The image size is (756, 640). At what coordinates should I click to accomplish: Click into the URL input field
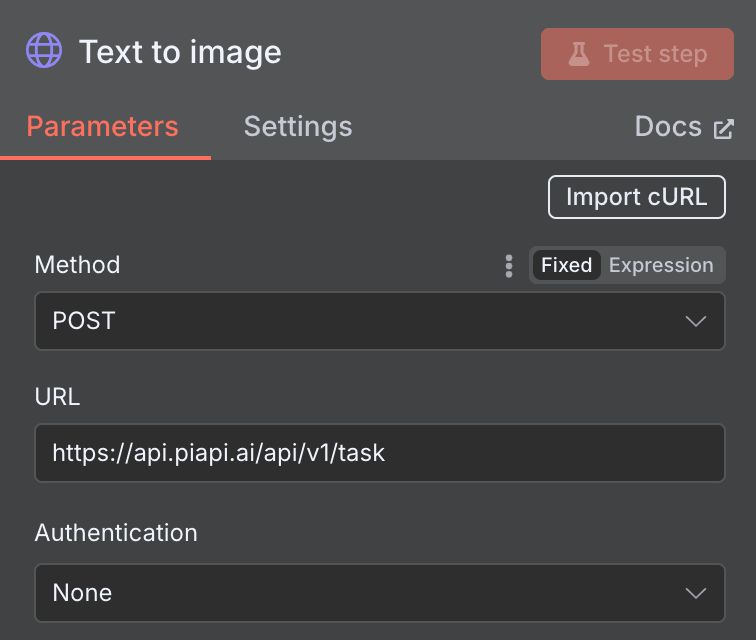click(x=379, y=453)
